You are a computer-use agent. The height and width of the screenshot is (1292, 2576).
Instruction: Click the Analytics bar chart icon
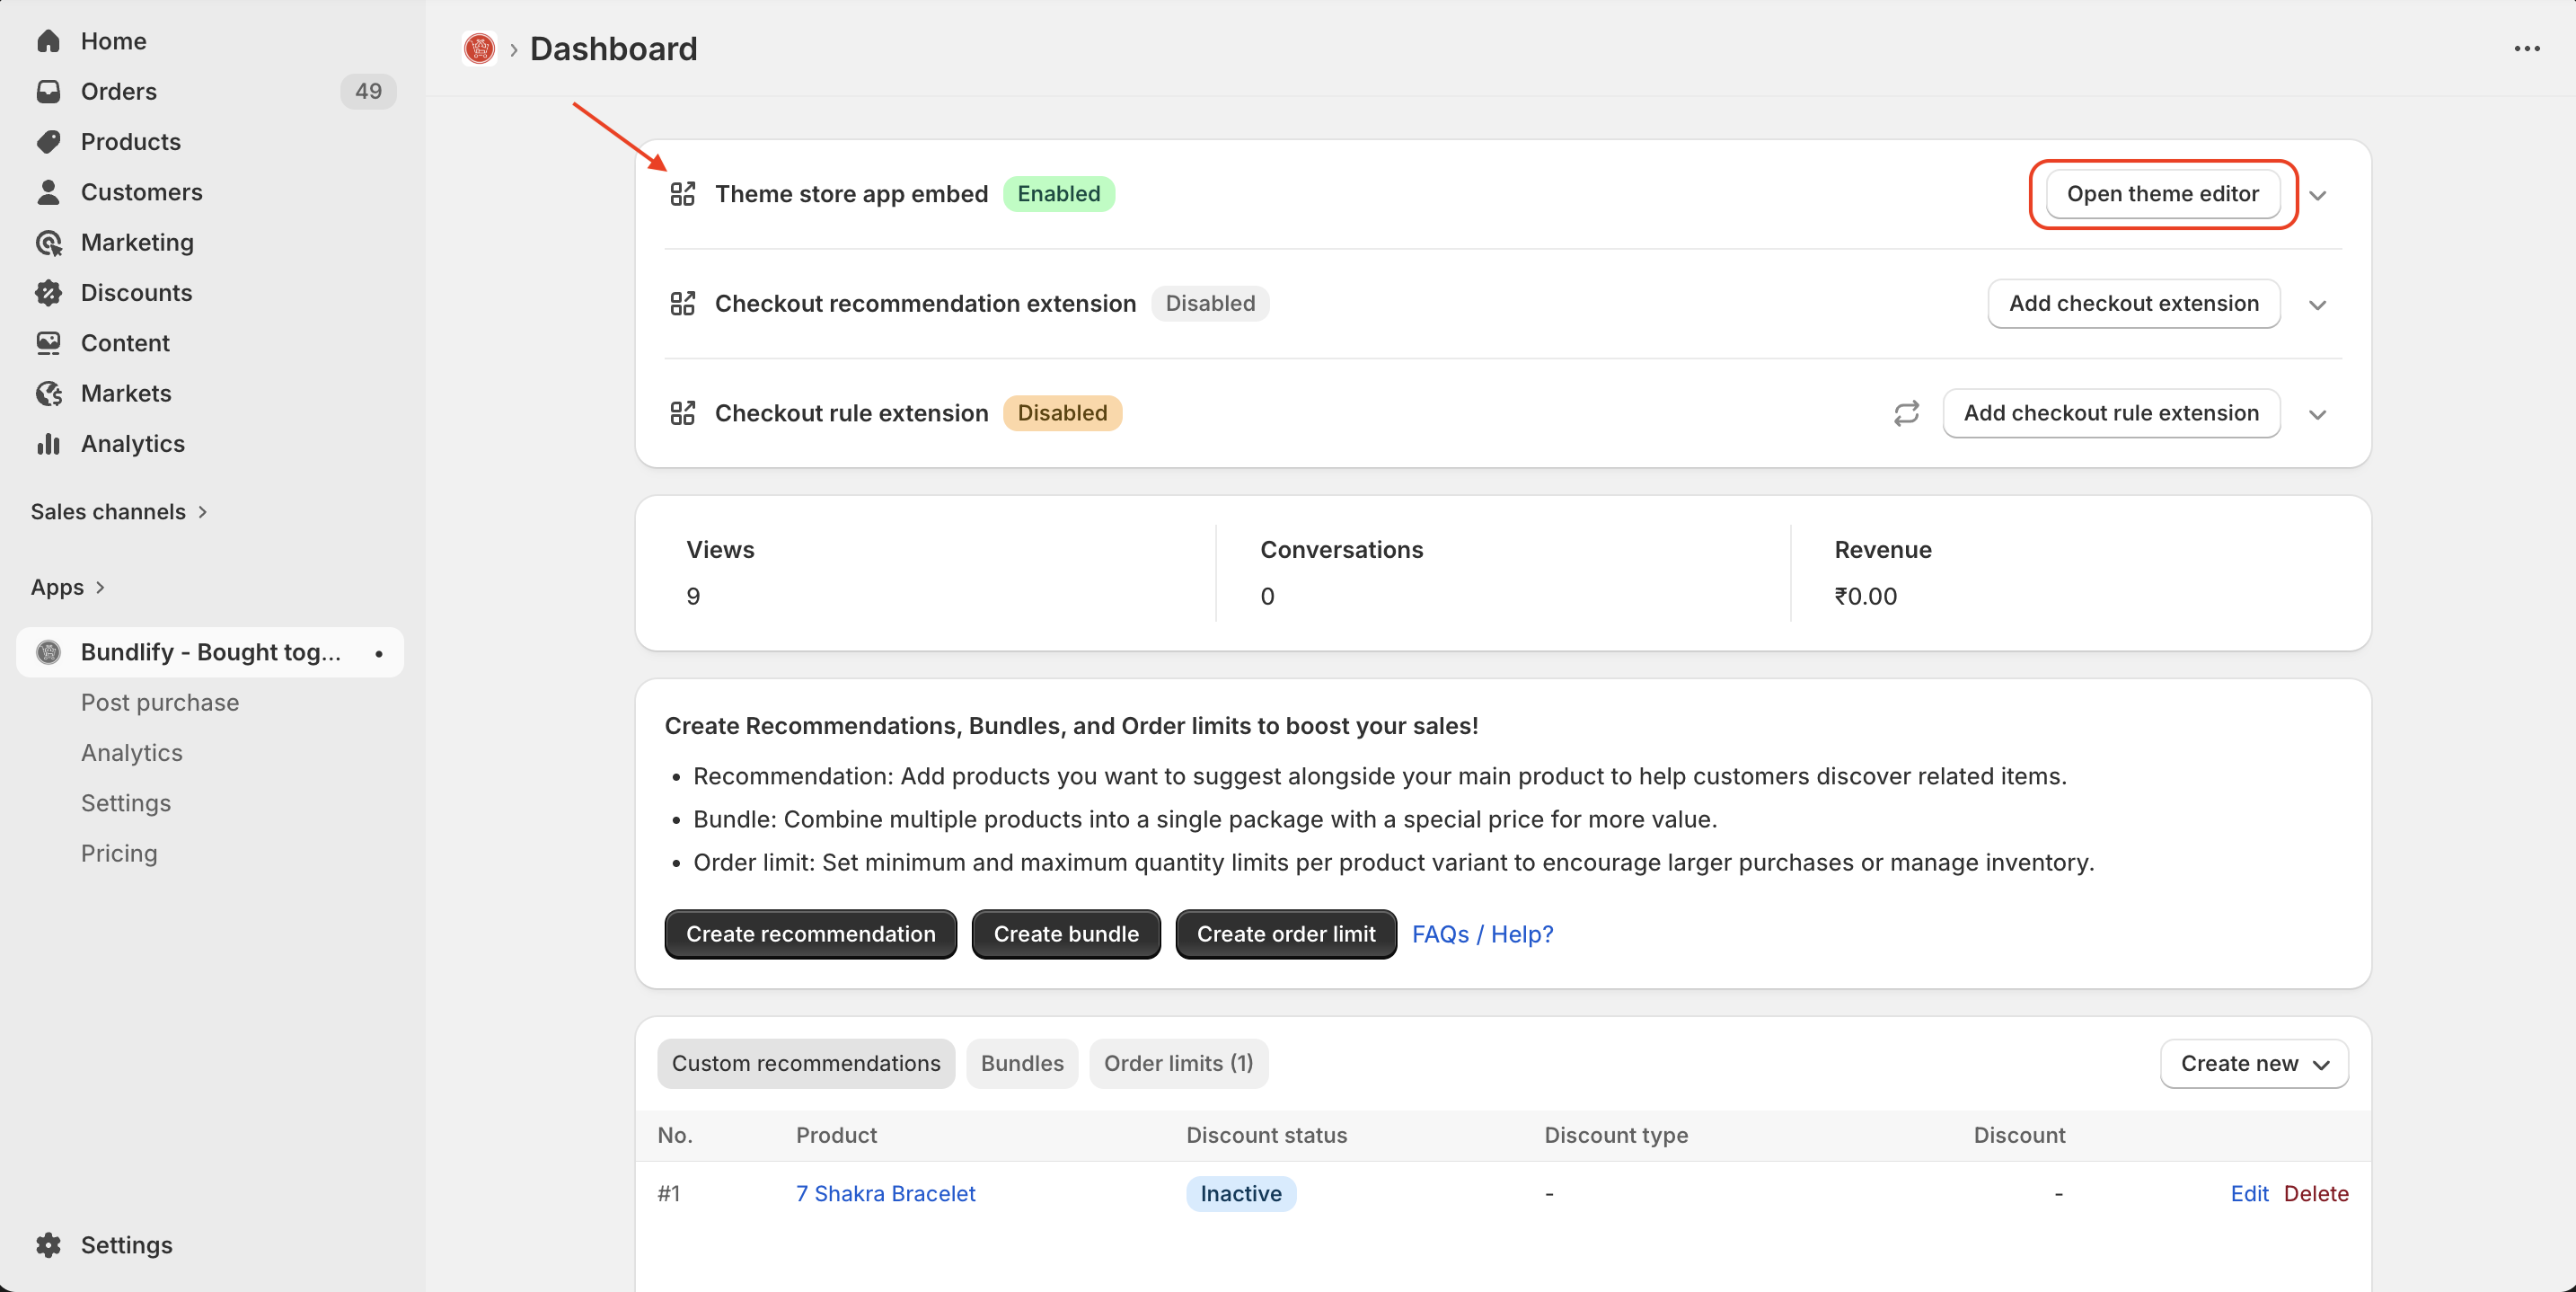[48, 443]
